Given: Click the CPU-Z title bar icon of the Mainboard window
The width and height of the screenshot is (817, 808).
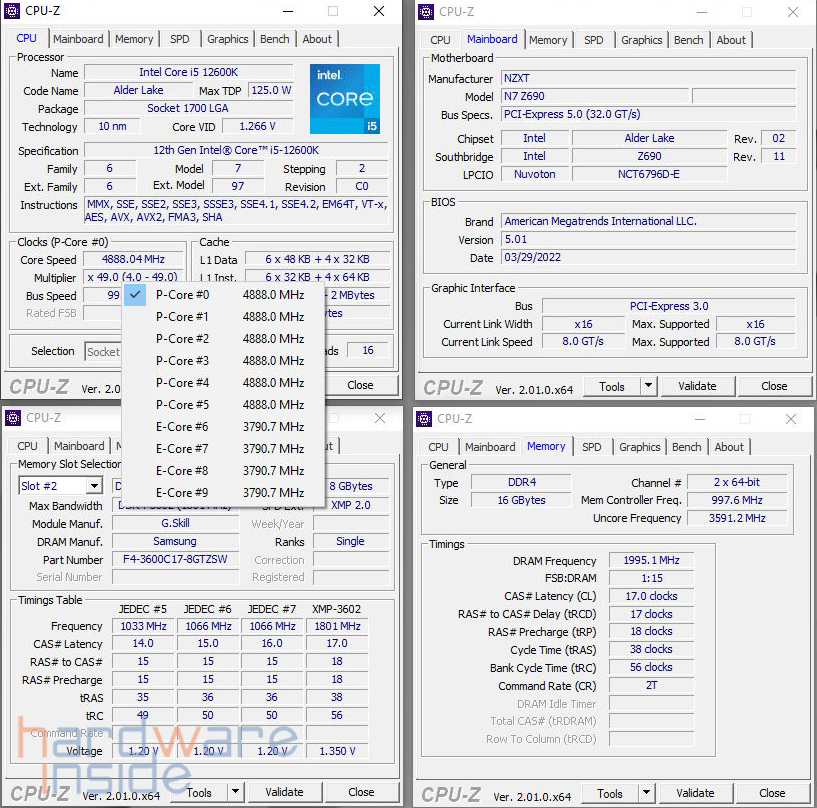Looking at the screenshot, I should [426, 12].
